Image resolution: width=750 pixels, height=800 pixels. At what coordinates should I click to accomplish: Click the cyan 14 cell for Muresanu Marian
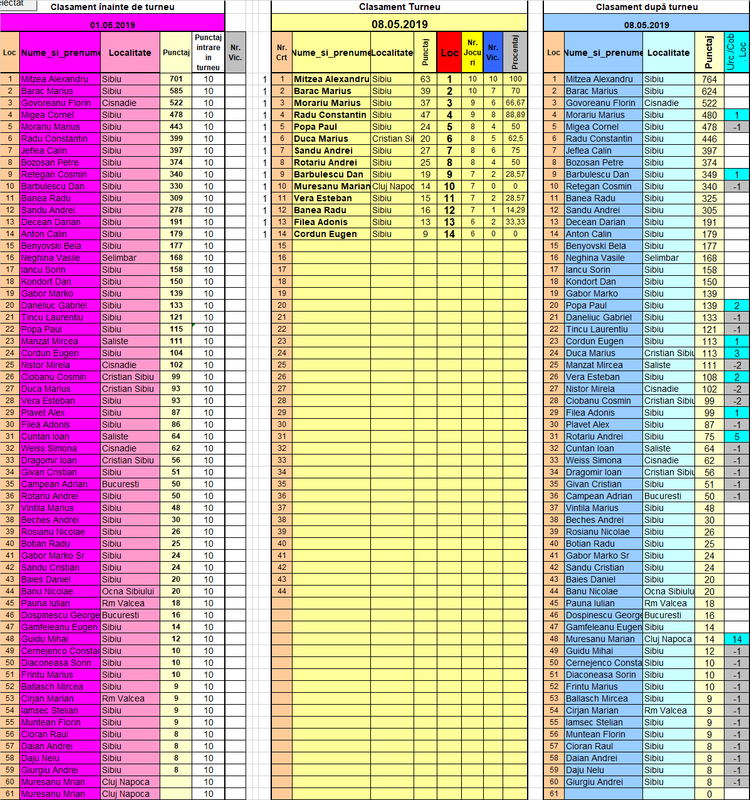[x=737, y=639]
